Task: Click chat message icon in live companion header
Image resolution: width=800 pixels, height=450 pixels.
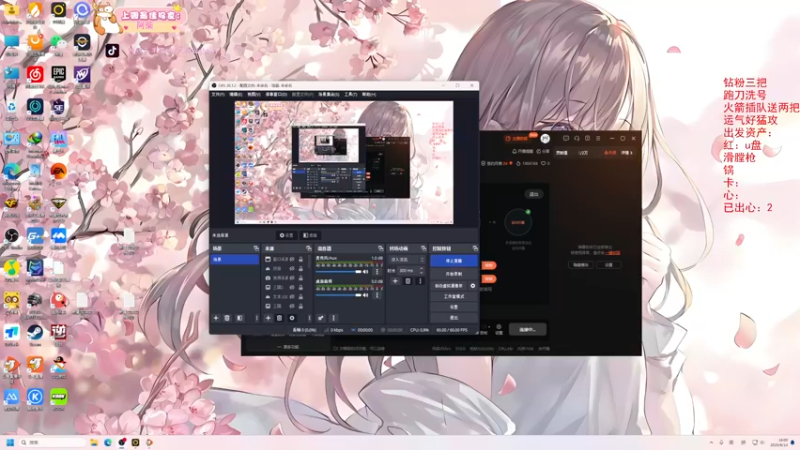Action: point(566,138)
